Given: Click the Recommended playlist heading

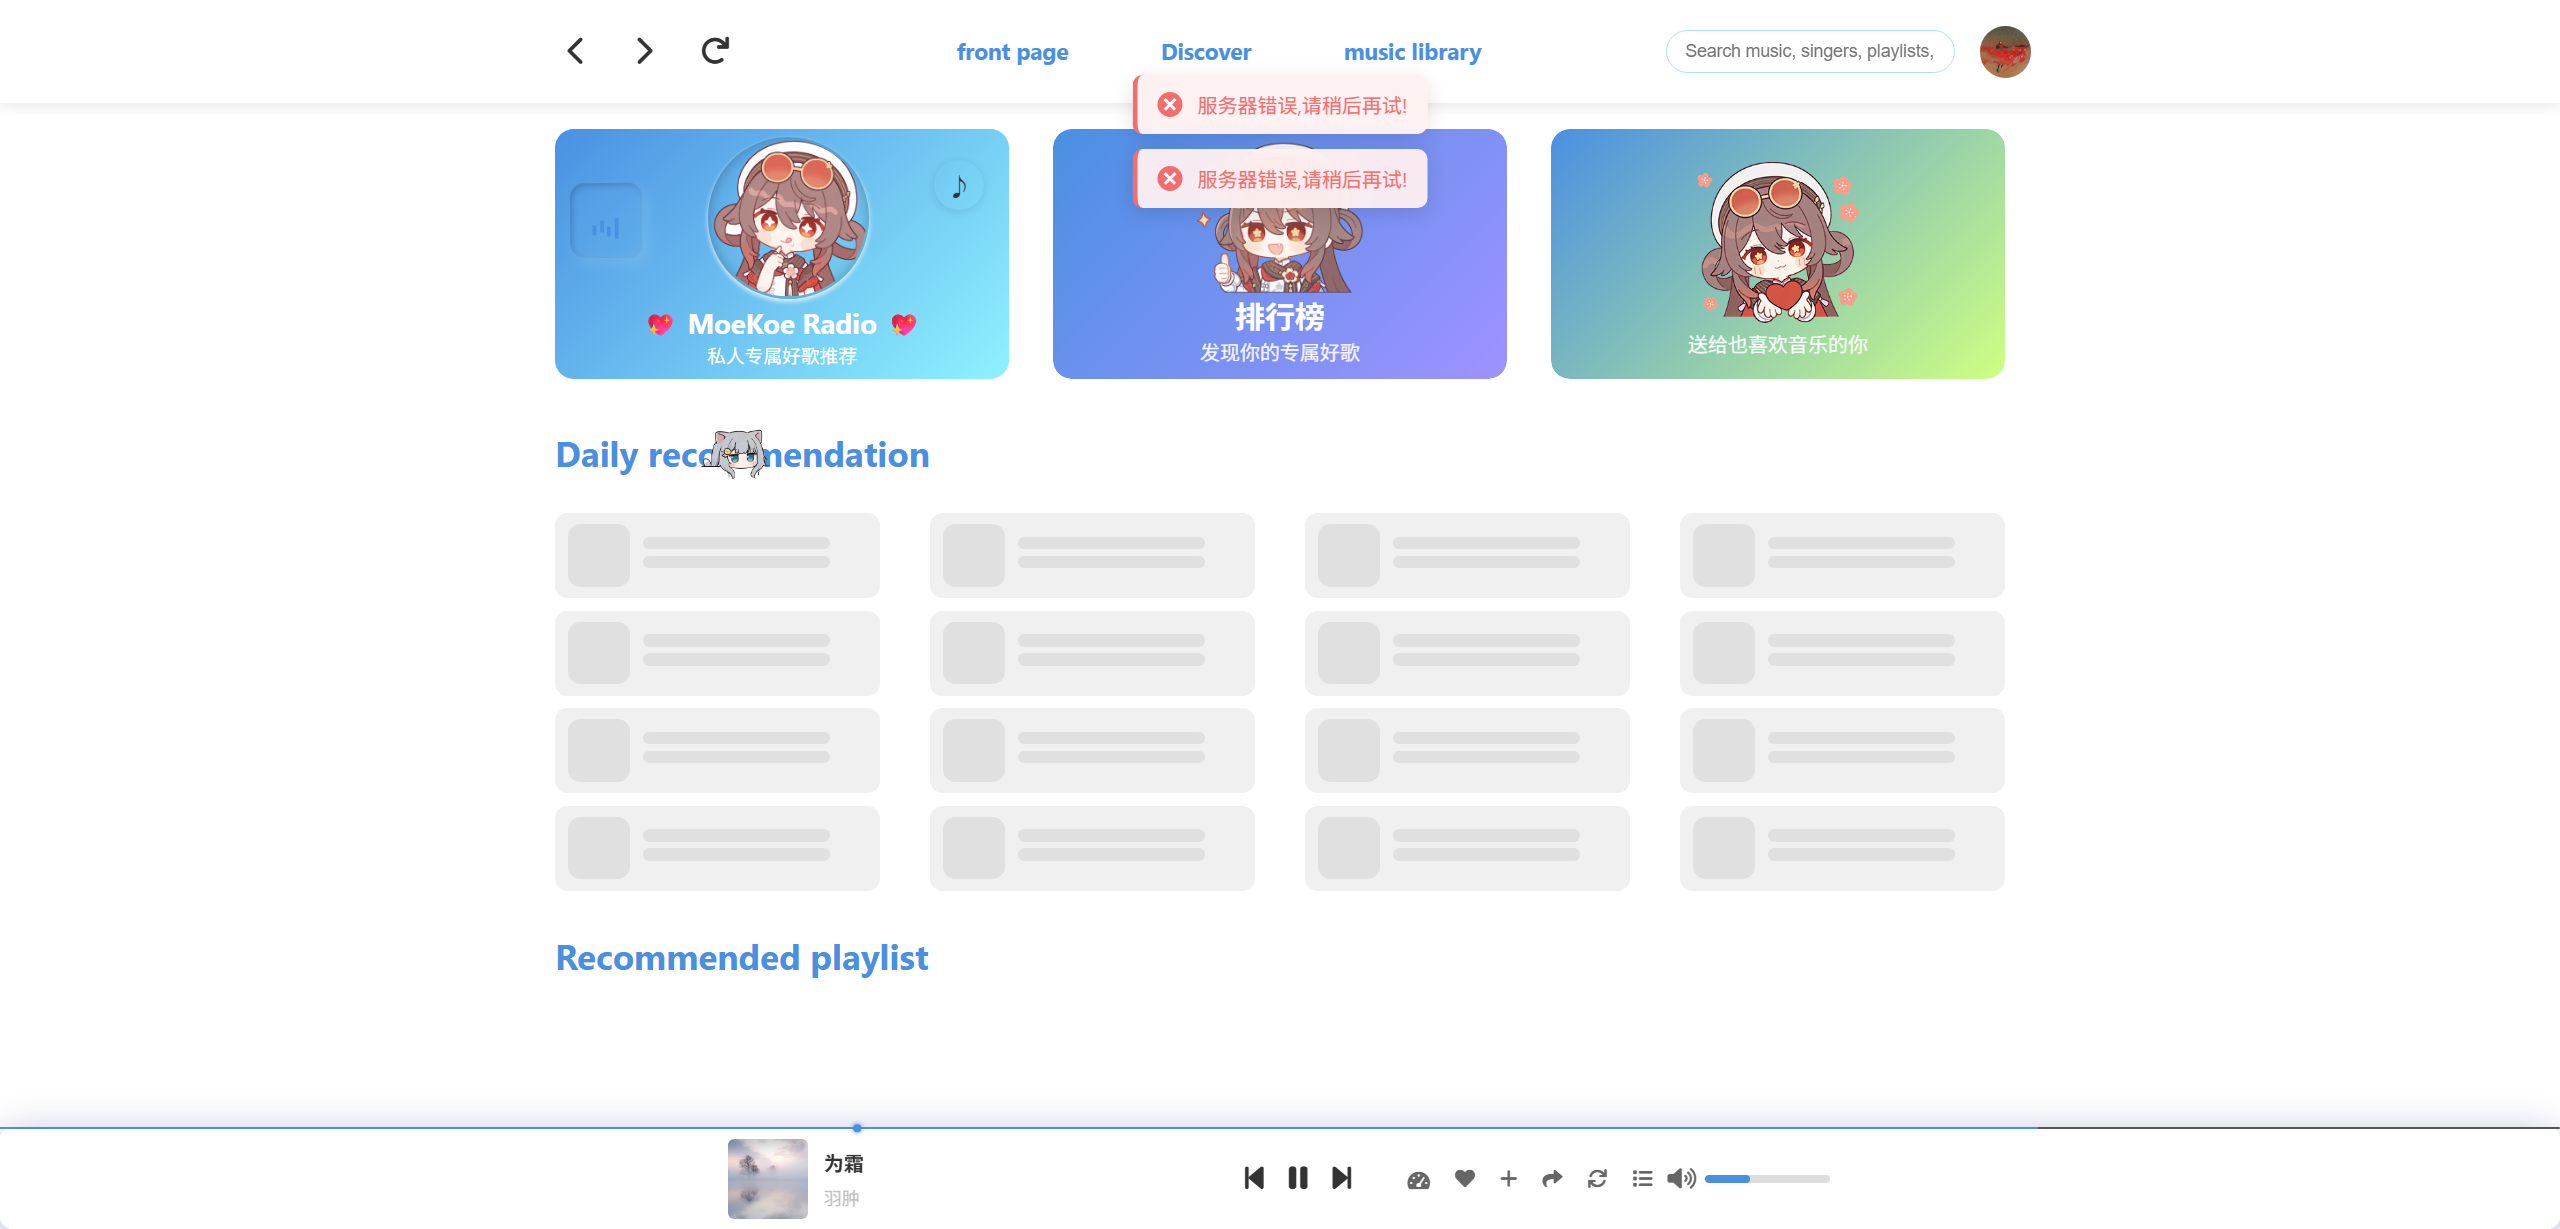Looking at the screenshot, I should click(x=742, y=958).
